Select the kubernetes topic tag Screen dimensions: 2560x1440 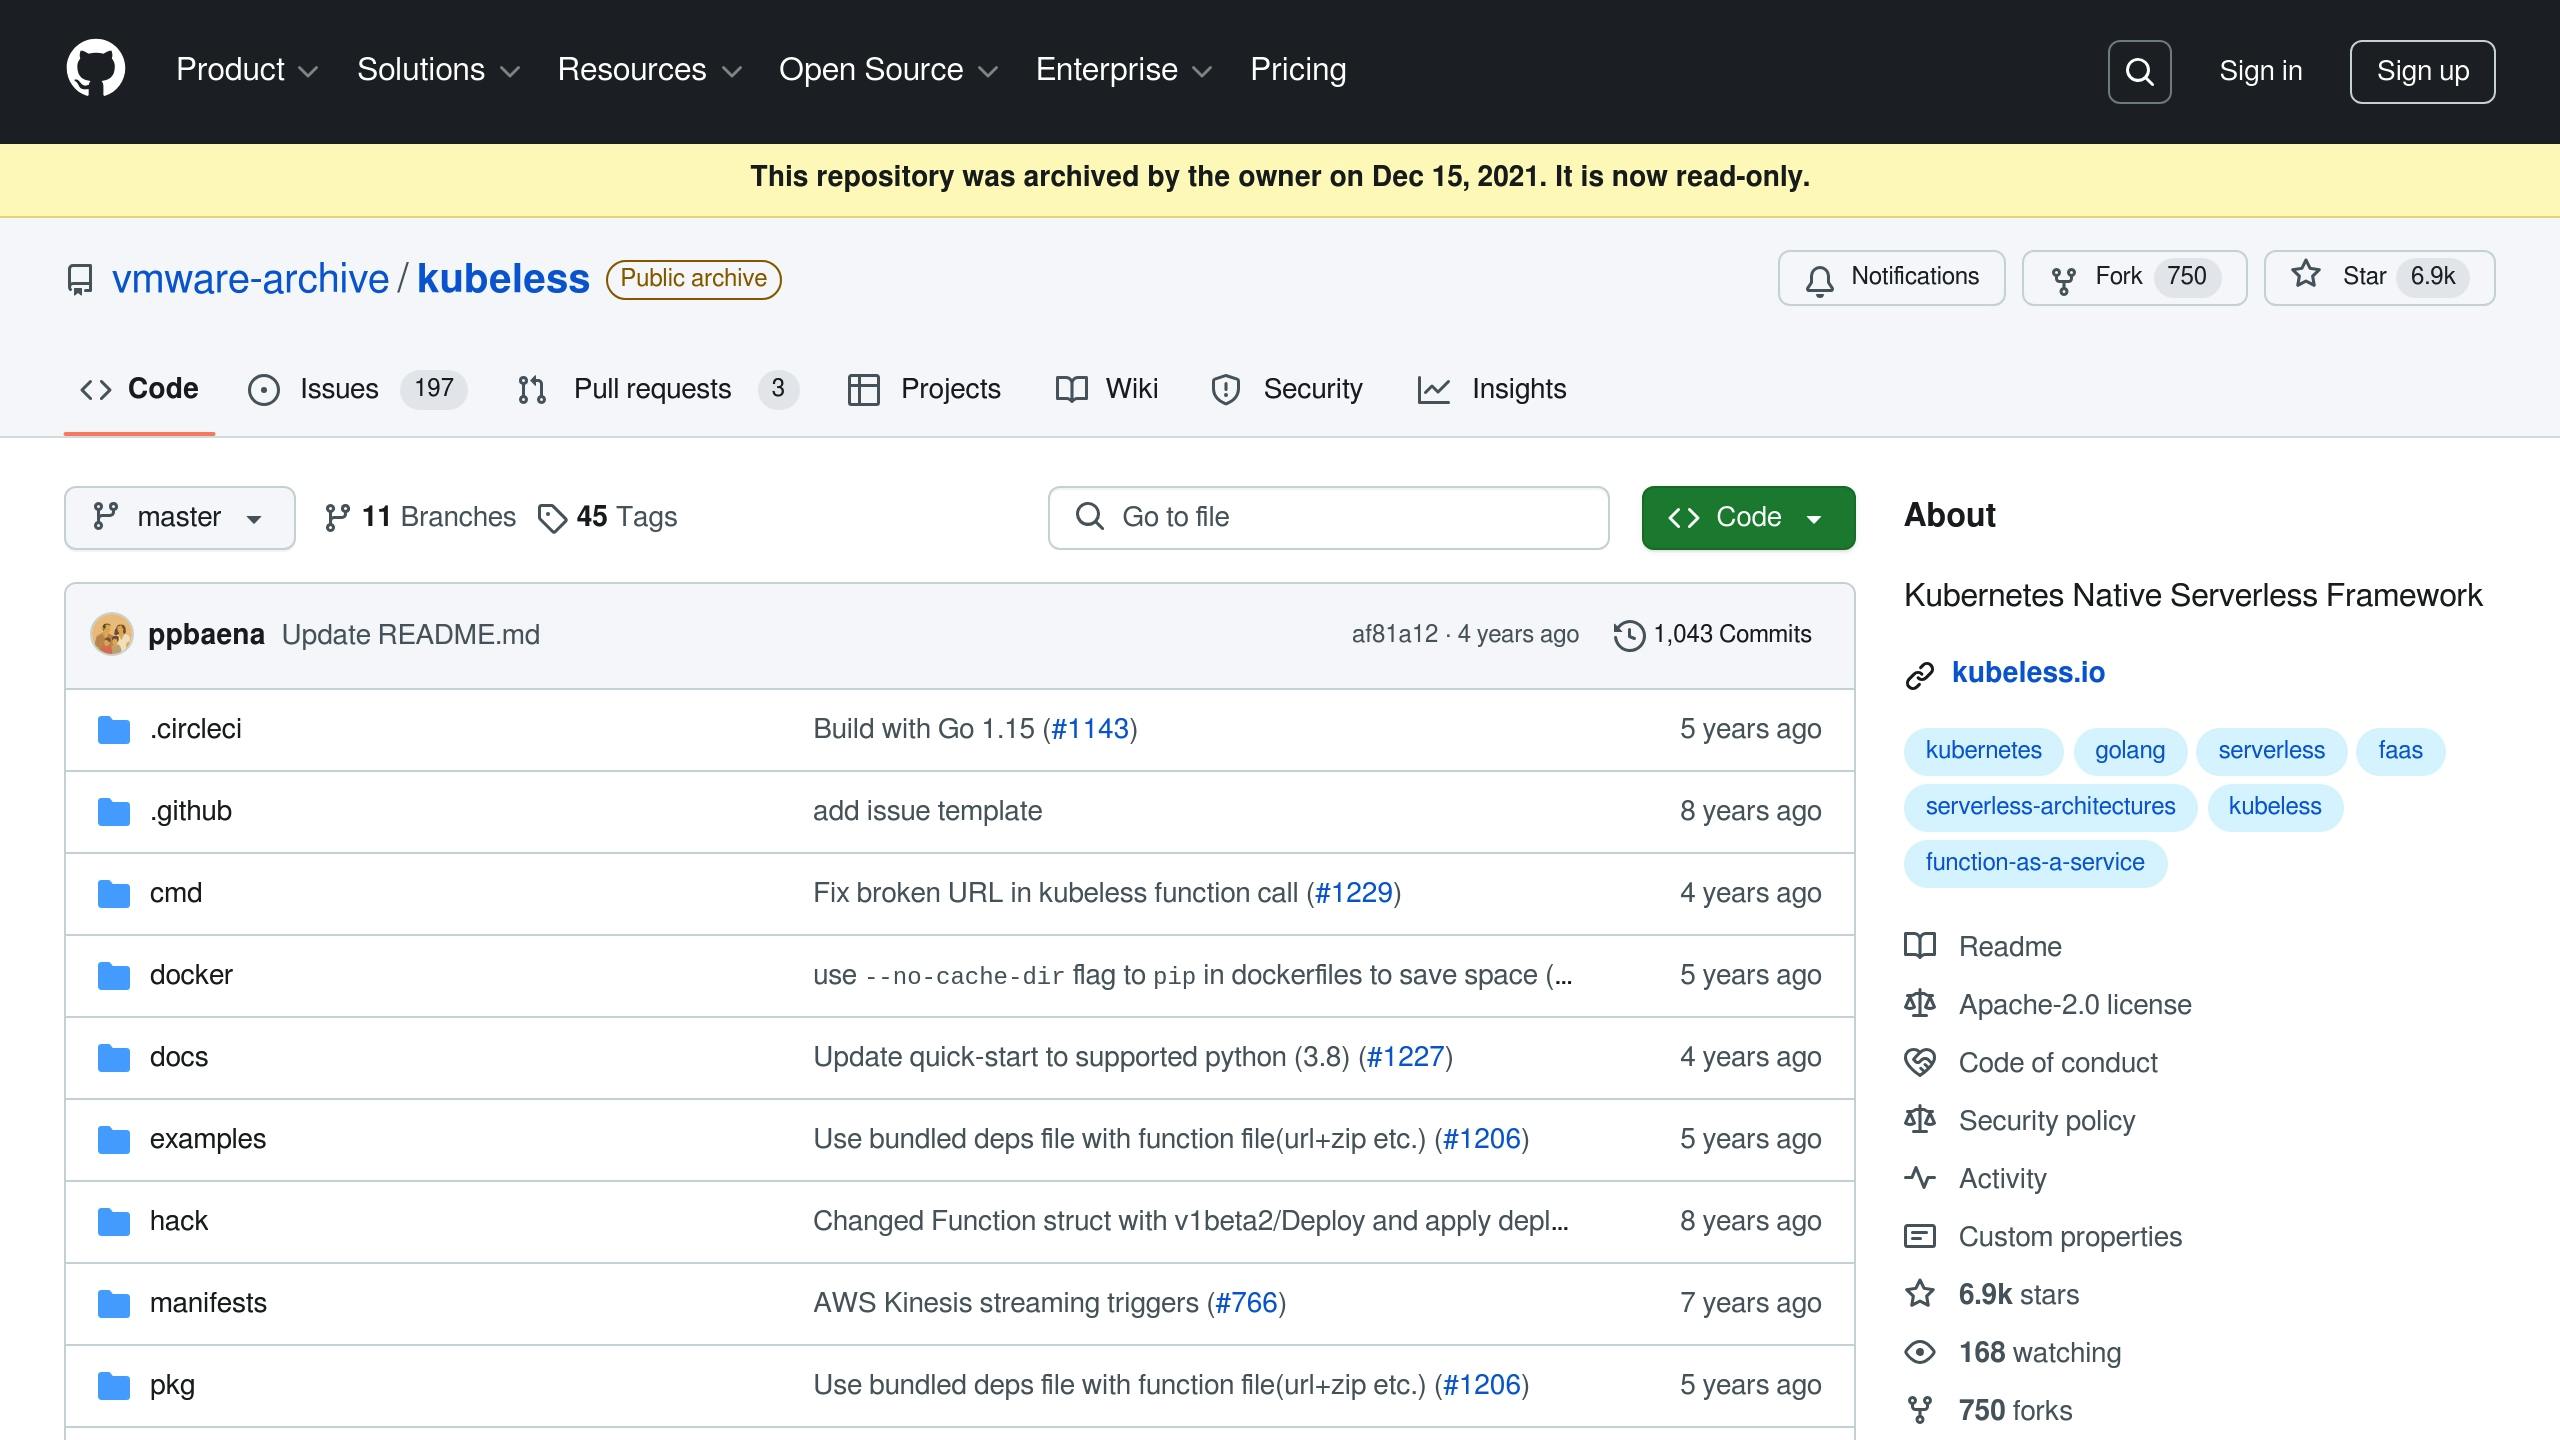[1983, 751]
